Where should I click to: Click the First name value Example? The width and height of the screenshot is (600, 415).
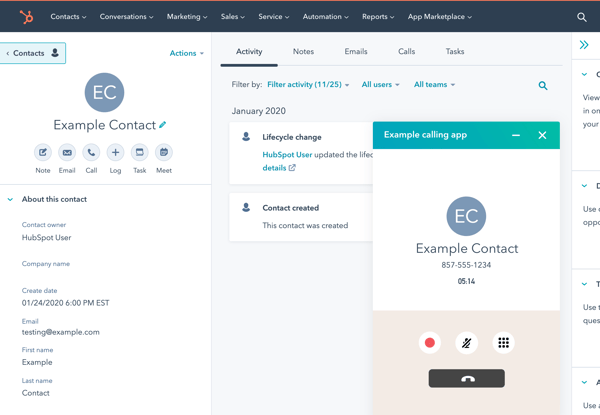click(x=37, y=362)
